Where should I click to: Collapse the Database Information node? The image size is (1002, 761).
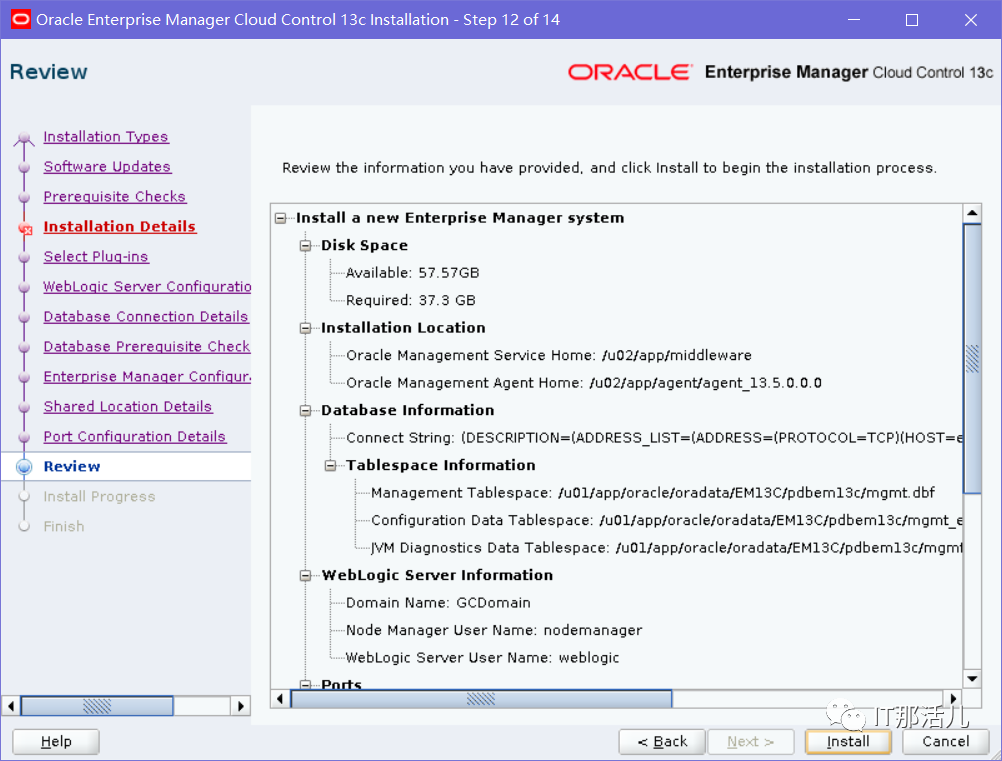click(305, 411)
